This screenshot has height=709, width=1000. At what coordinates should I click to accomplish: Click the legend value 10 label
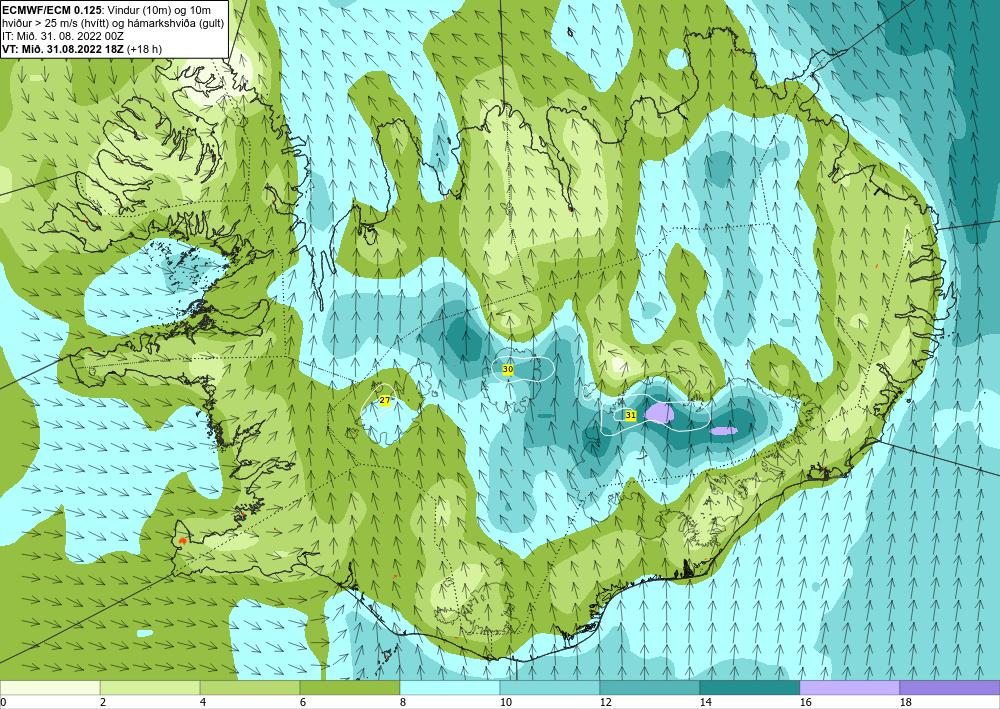click(506, 703)
